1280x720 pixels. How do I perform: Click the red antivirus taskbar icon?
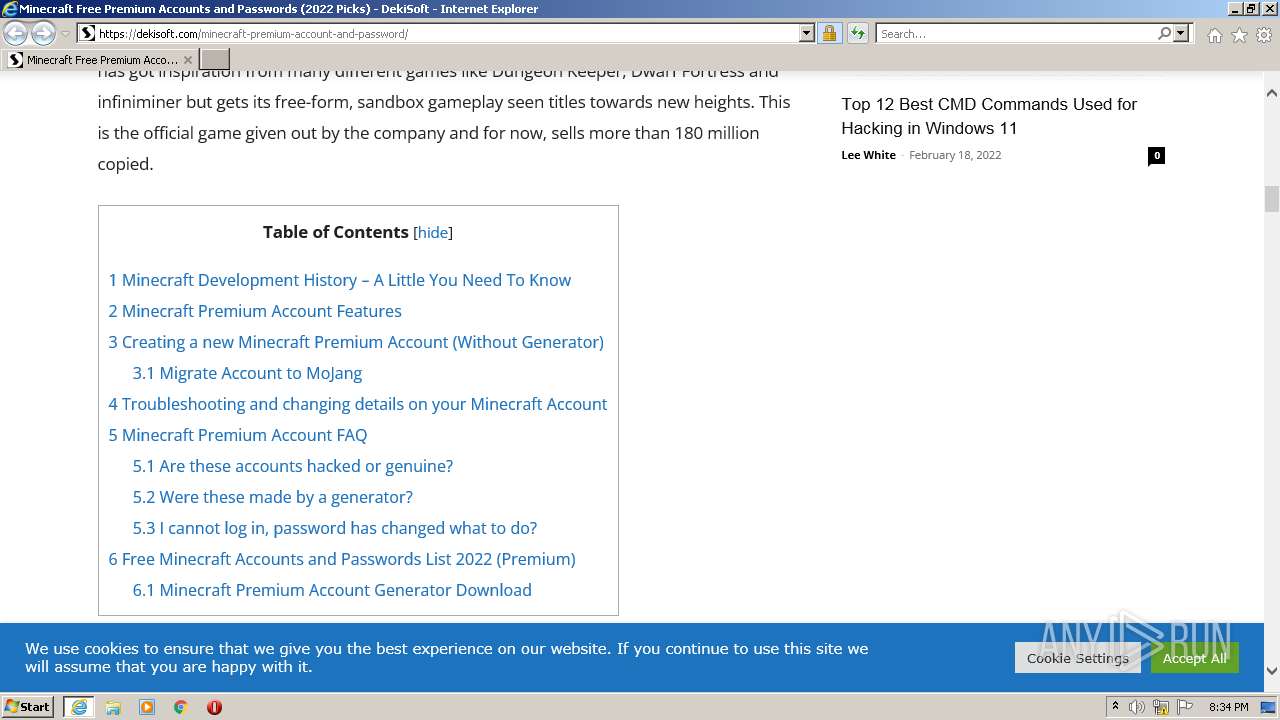pos(214,707)
